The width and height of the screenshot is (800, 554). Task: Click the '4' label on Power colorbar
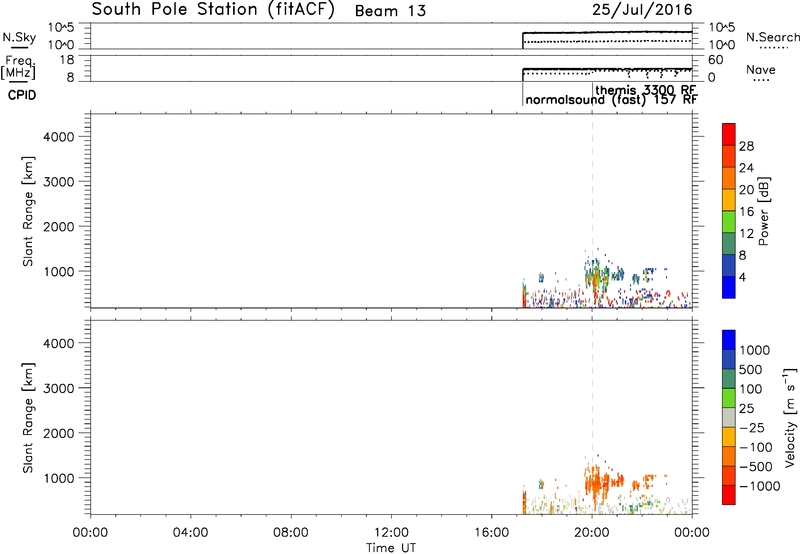742,278
